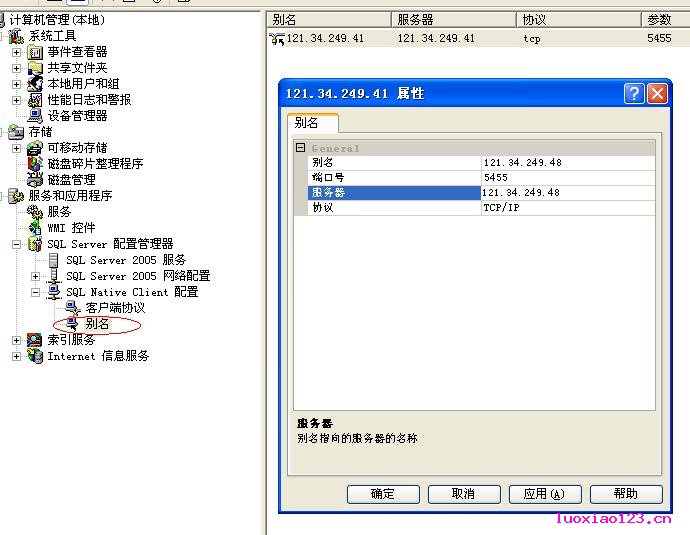Select the Server (服务器) property row label
The image size is (690, 535).
394,193
